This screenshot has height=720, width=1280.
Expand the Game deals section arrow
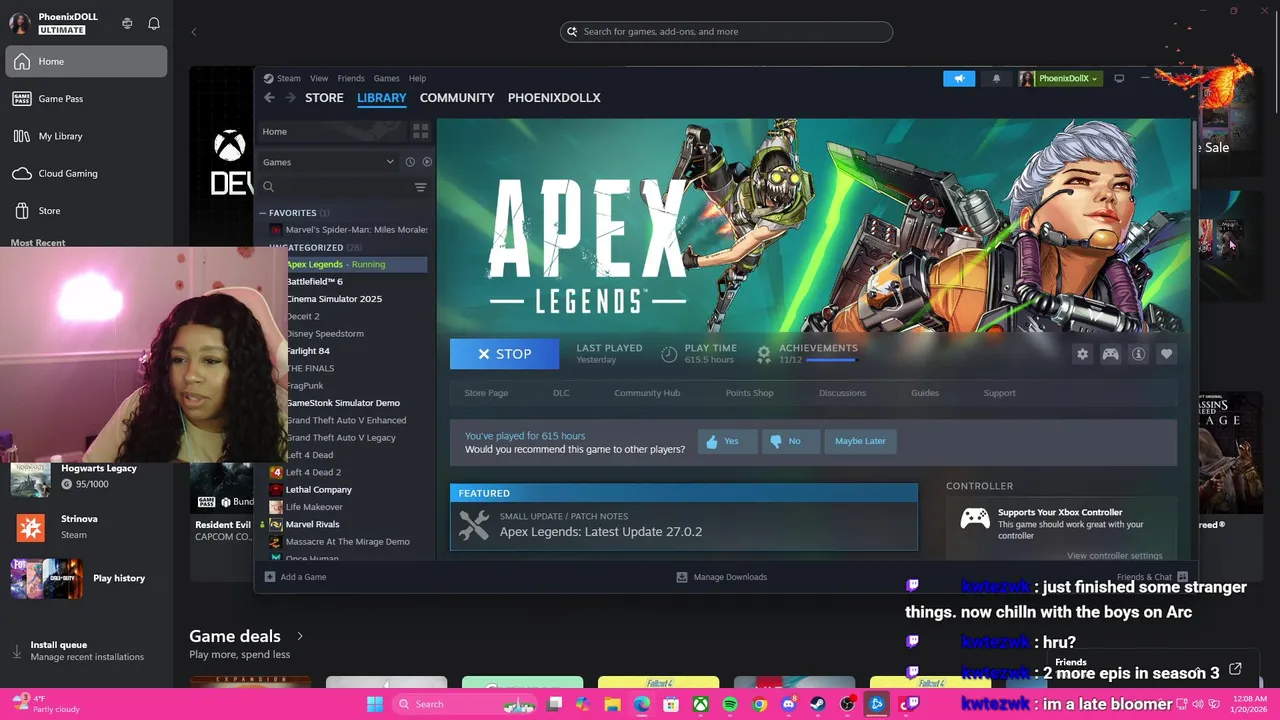point(299,636)
